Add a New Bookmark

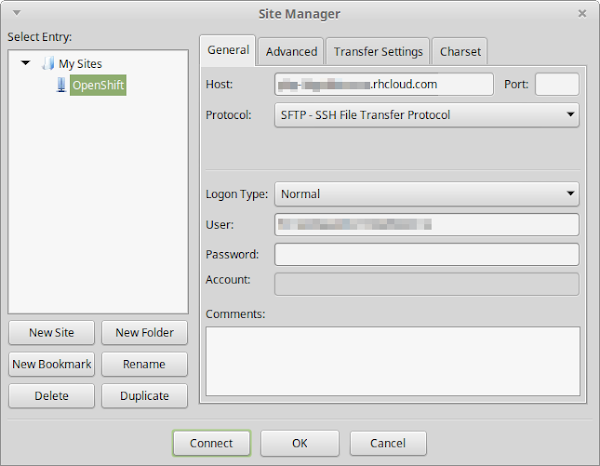coord(52,364)
